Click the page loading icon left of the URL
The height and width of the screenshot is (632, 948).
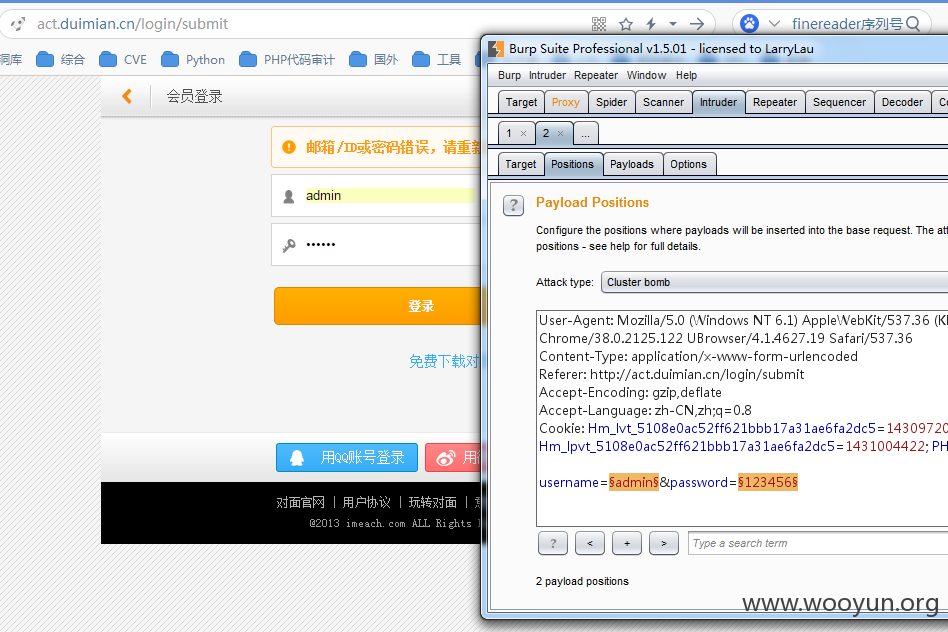click(18, 24)
